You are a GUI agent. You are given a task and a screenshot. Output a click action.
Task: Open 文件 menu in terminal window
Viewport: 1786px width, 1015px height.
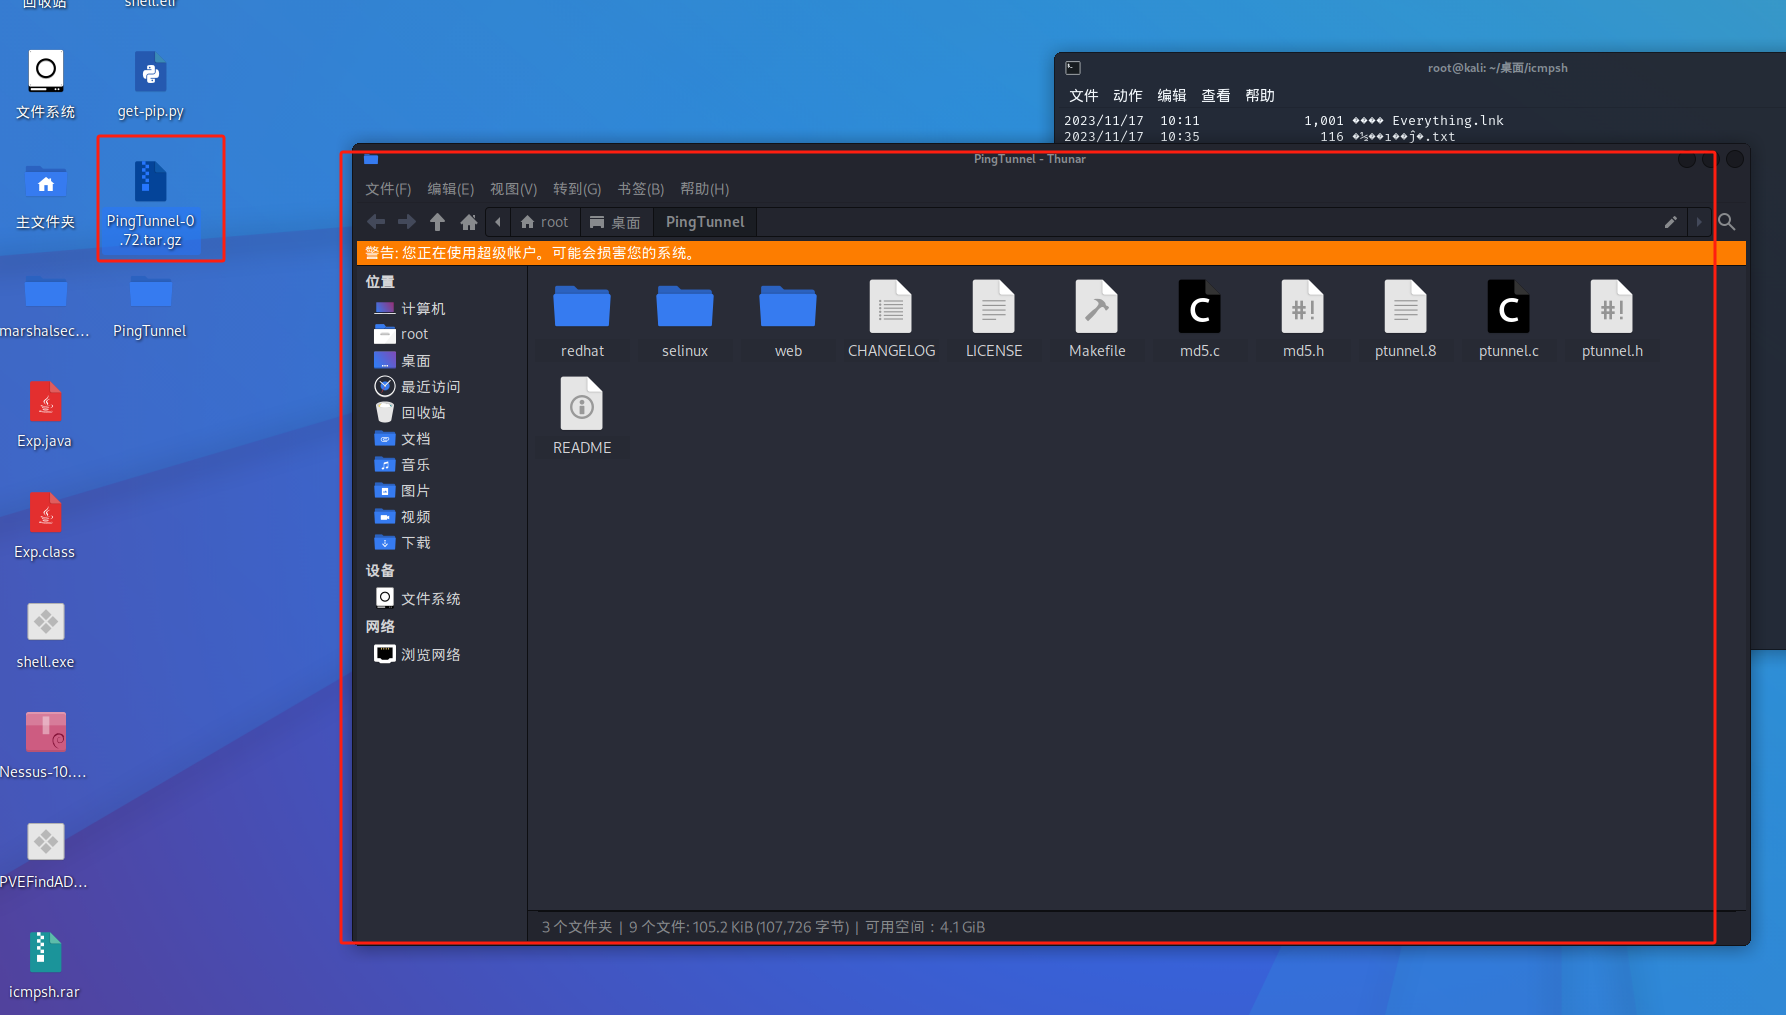(x=1083, y=96)
